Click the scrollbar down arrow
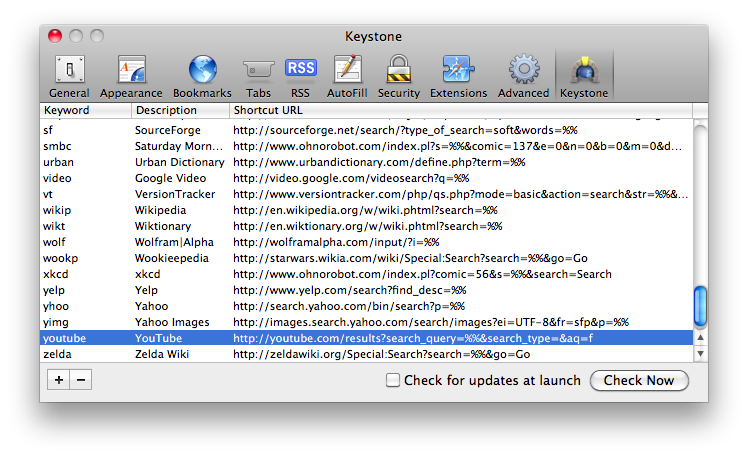 click(700, 353)
